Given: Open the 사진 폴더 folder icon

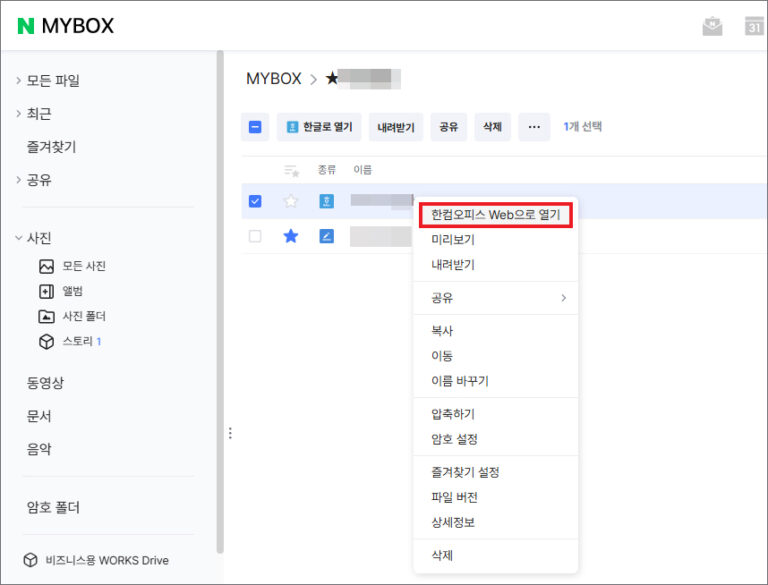Looking at the screenshot, I should 47,317.
